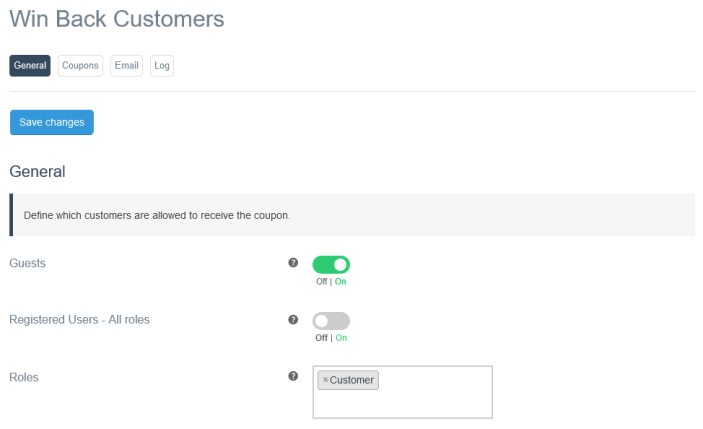The image size is (703, 429).
Task: Select the Customer tag text
Action: click(352, 380)
